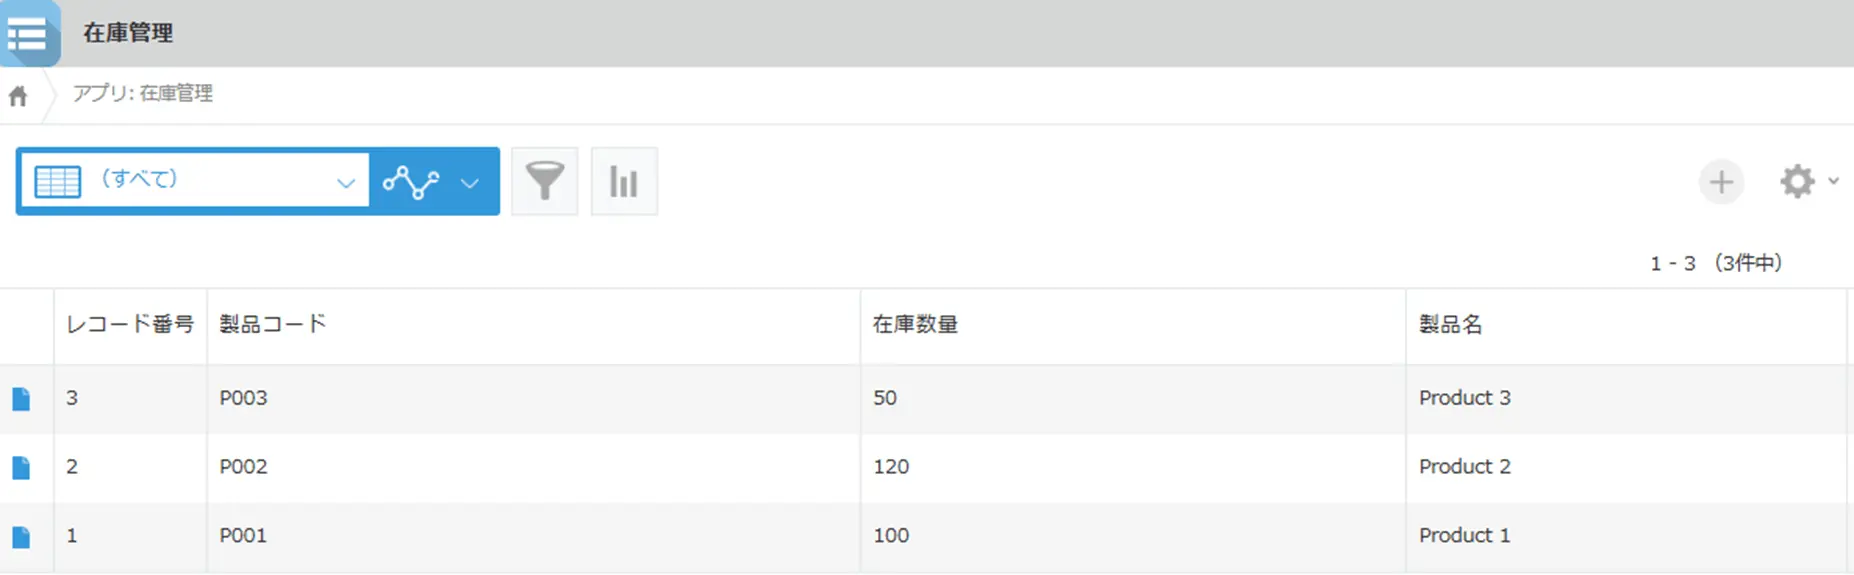Viewport: 1854px width, 575px height.
Task: Open app settings gear icon
Action: pos(1797,182)
